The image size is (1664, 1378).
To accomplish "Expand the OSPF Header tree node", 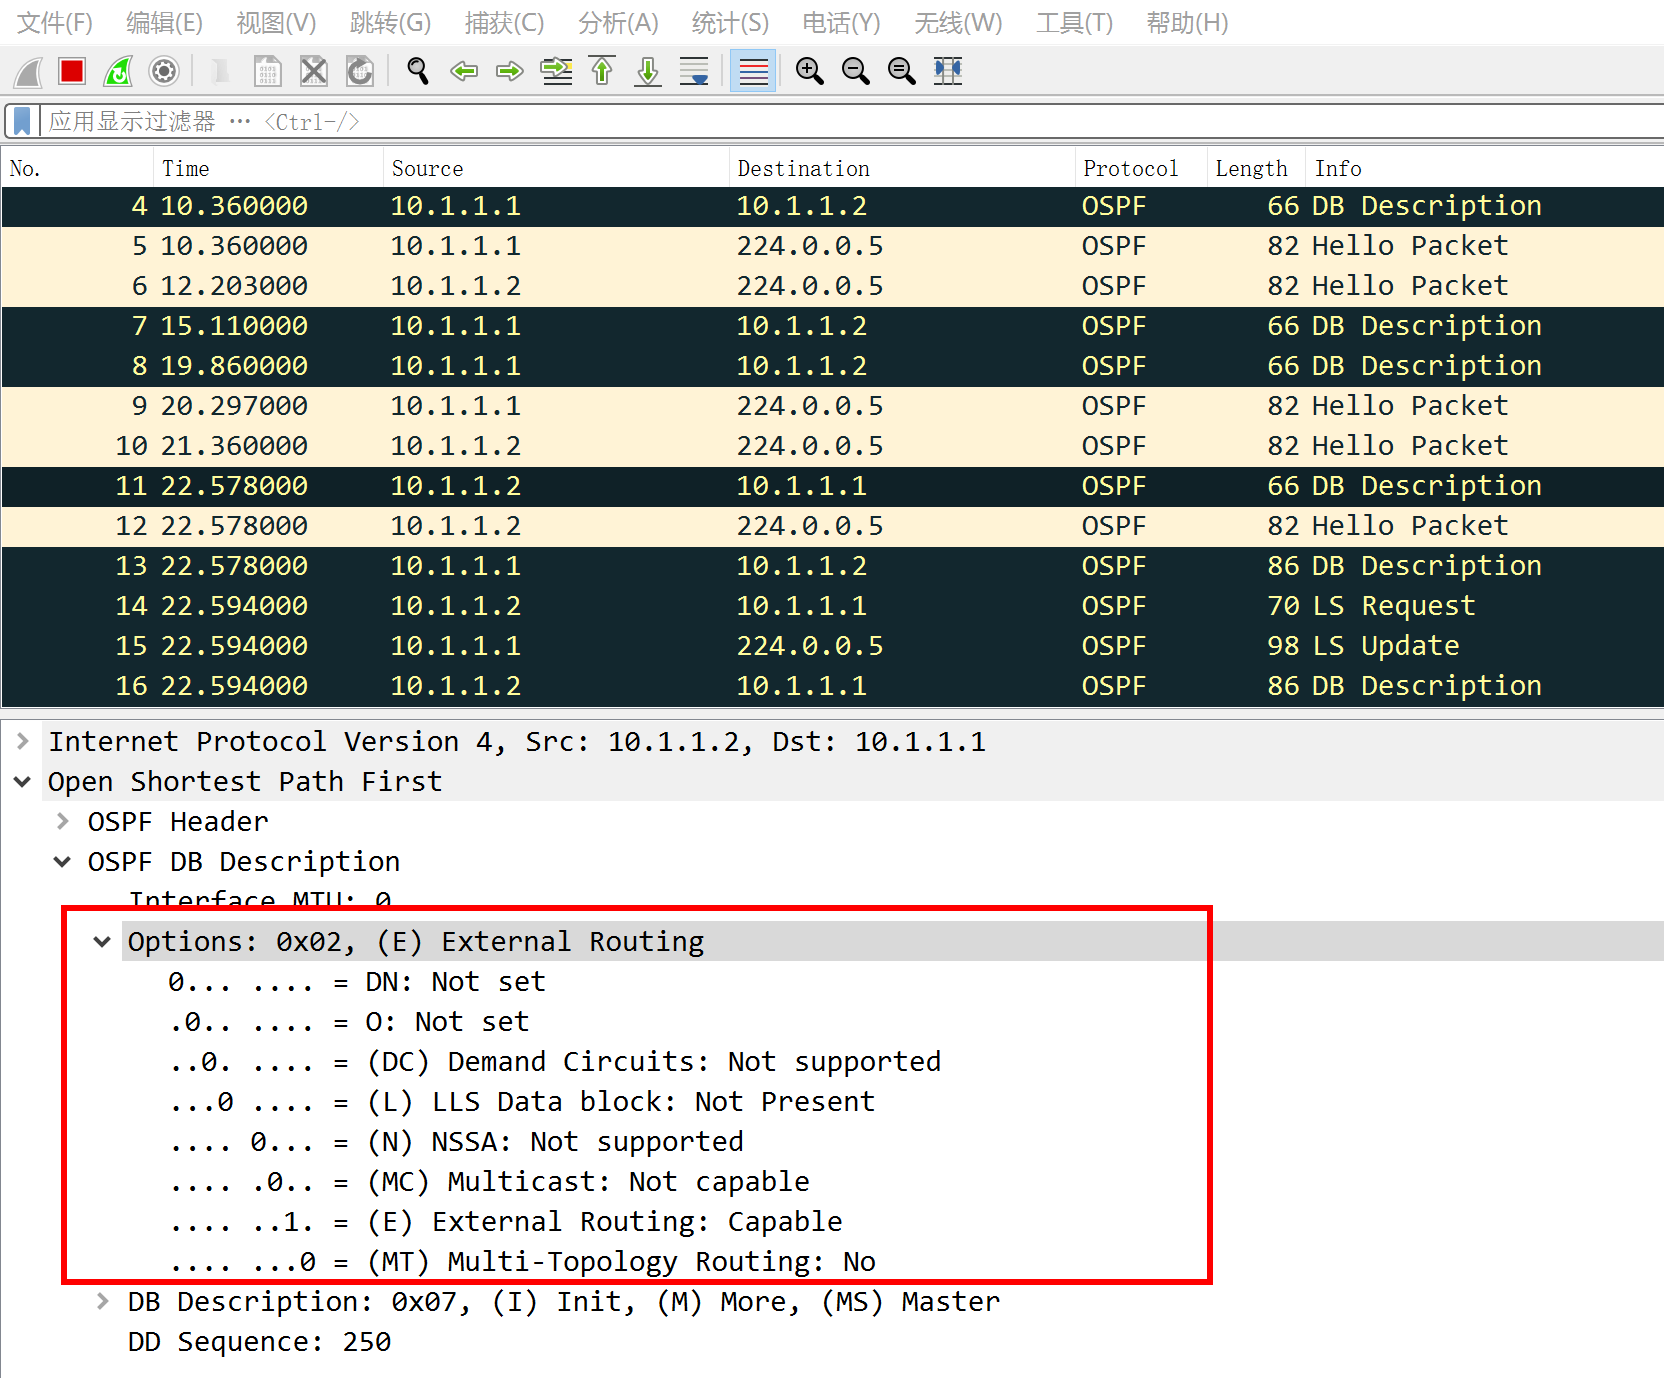I will tap(63, 822).
